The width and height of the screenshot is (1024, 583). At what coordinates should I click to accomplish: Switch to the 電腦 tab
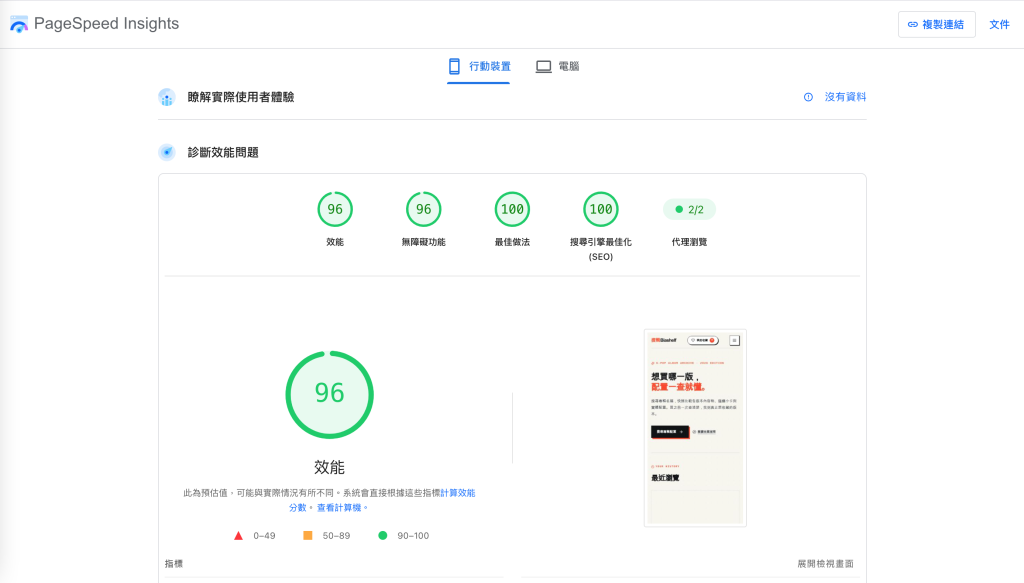coord(557,67)
